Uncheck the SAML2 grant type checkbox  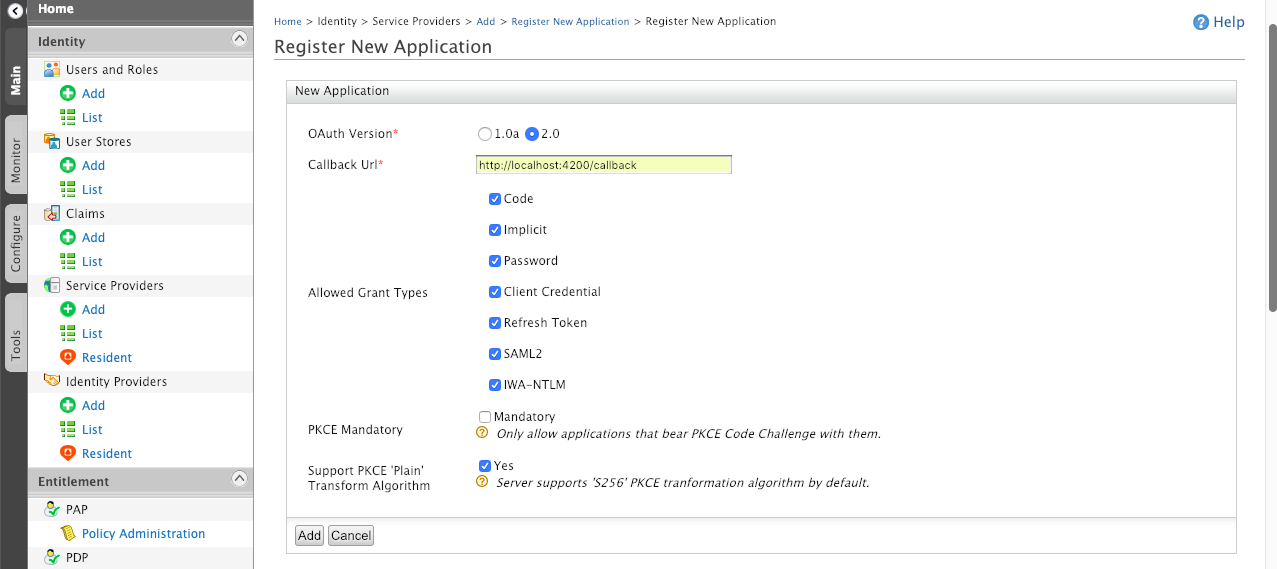coord(494,354)
